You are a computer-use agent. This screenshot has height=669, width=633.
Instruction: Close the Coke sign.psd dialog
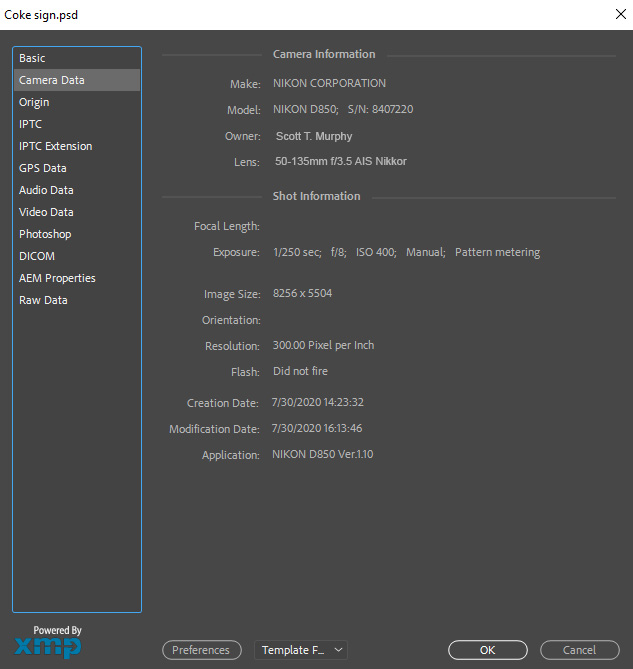(x=618, y=14)
